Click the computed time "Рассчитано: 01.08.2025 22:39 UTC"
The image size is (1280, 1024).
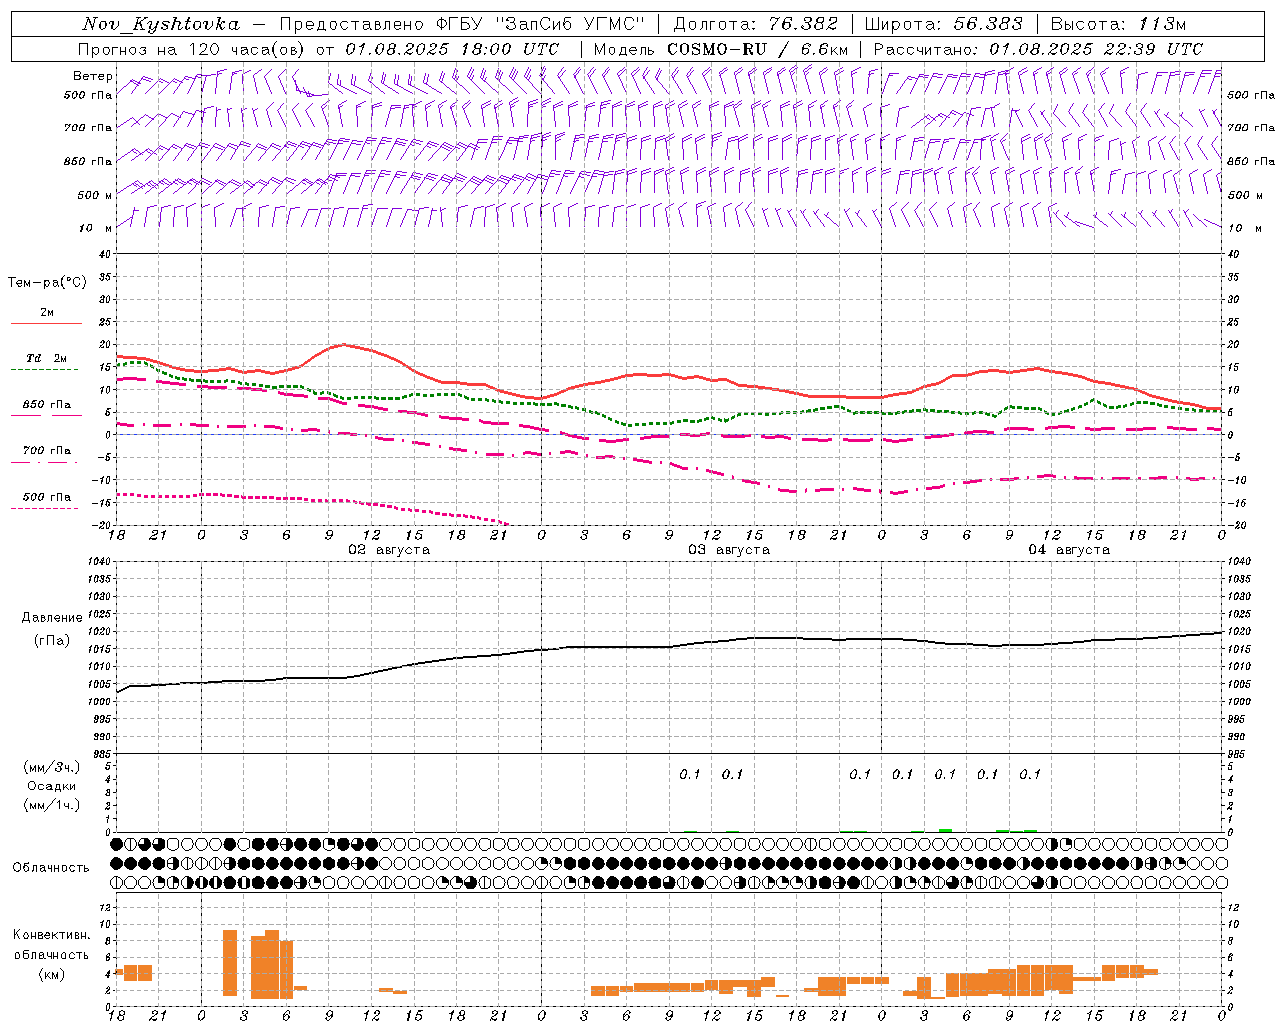(1038, 49)
